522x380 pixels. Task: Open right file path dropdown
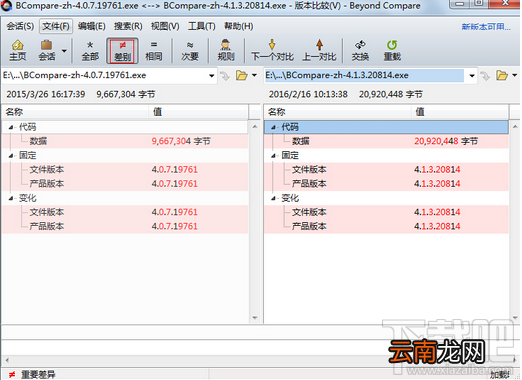(x=472, y=76)
